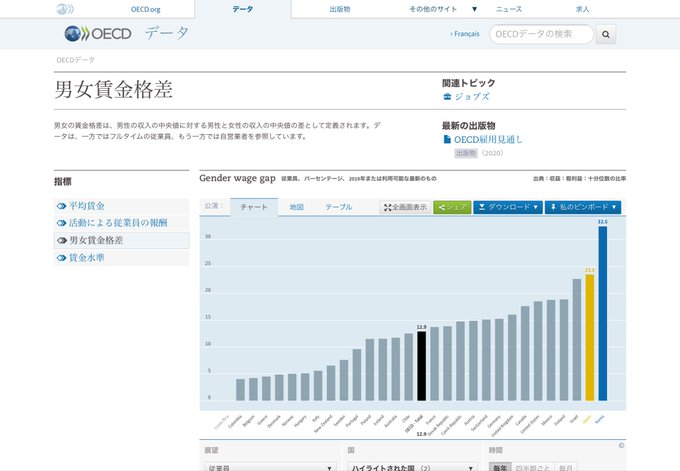680x471 pixels.
Task: Click the eye icon beside 賃金水準
Action: (62, 258)
